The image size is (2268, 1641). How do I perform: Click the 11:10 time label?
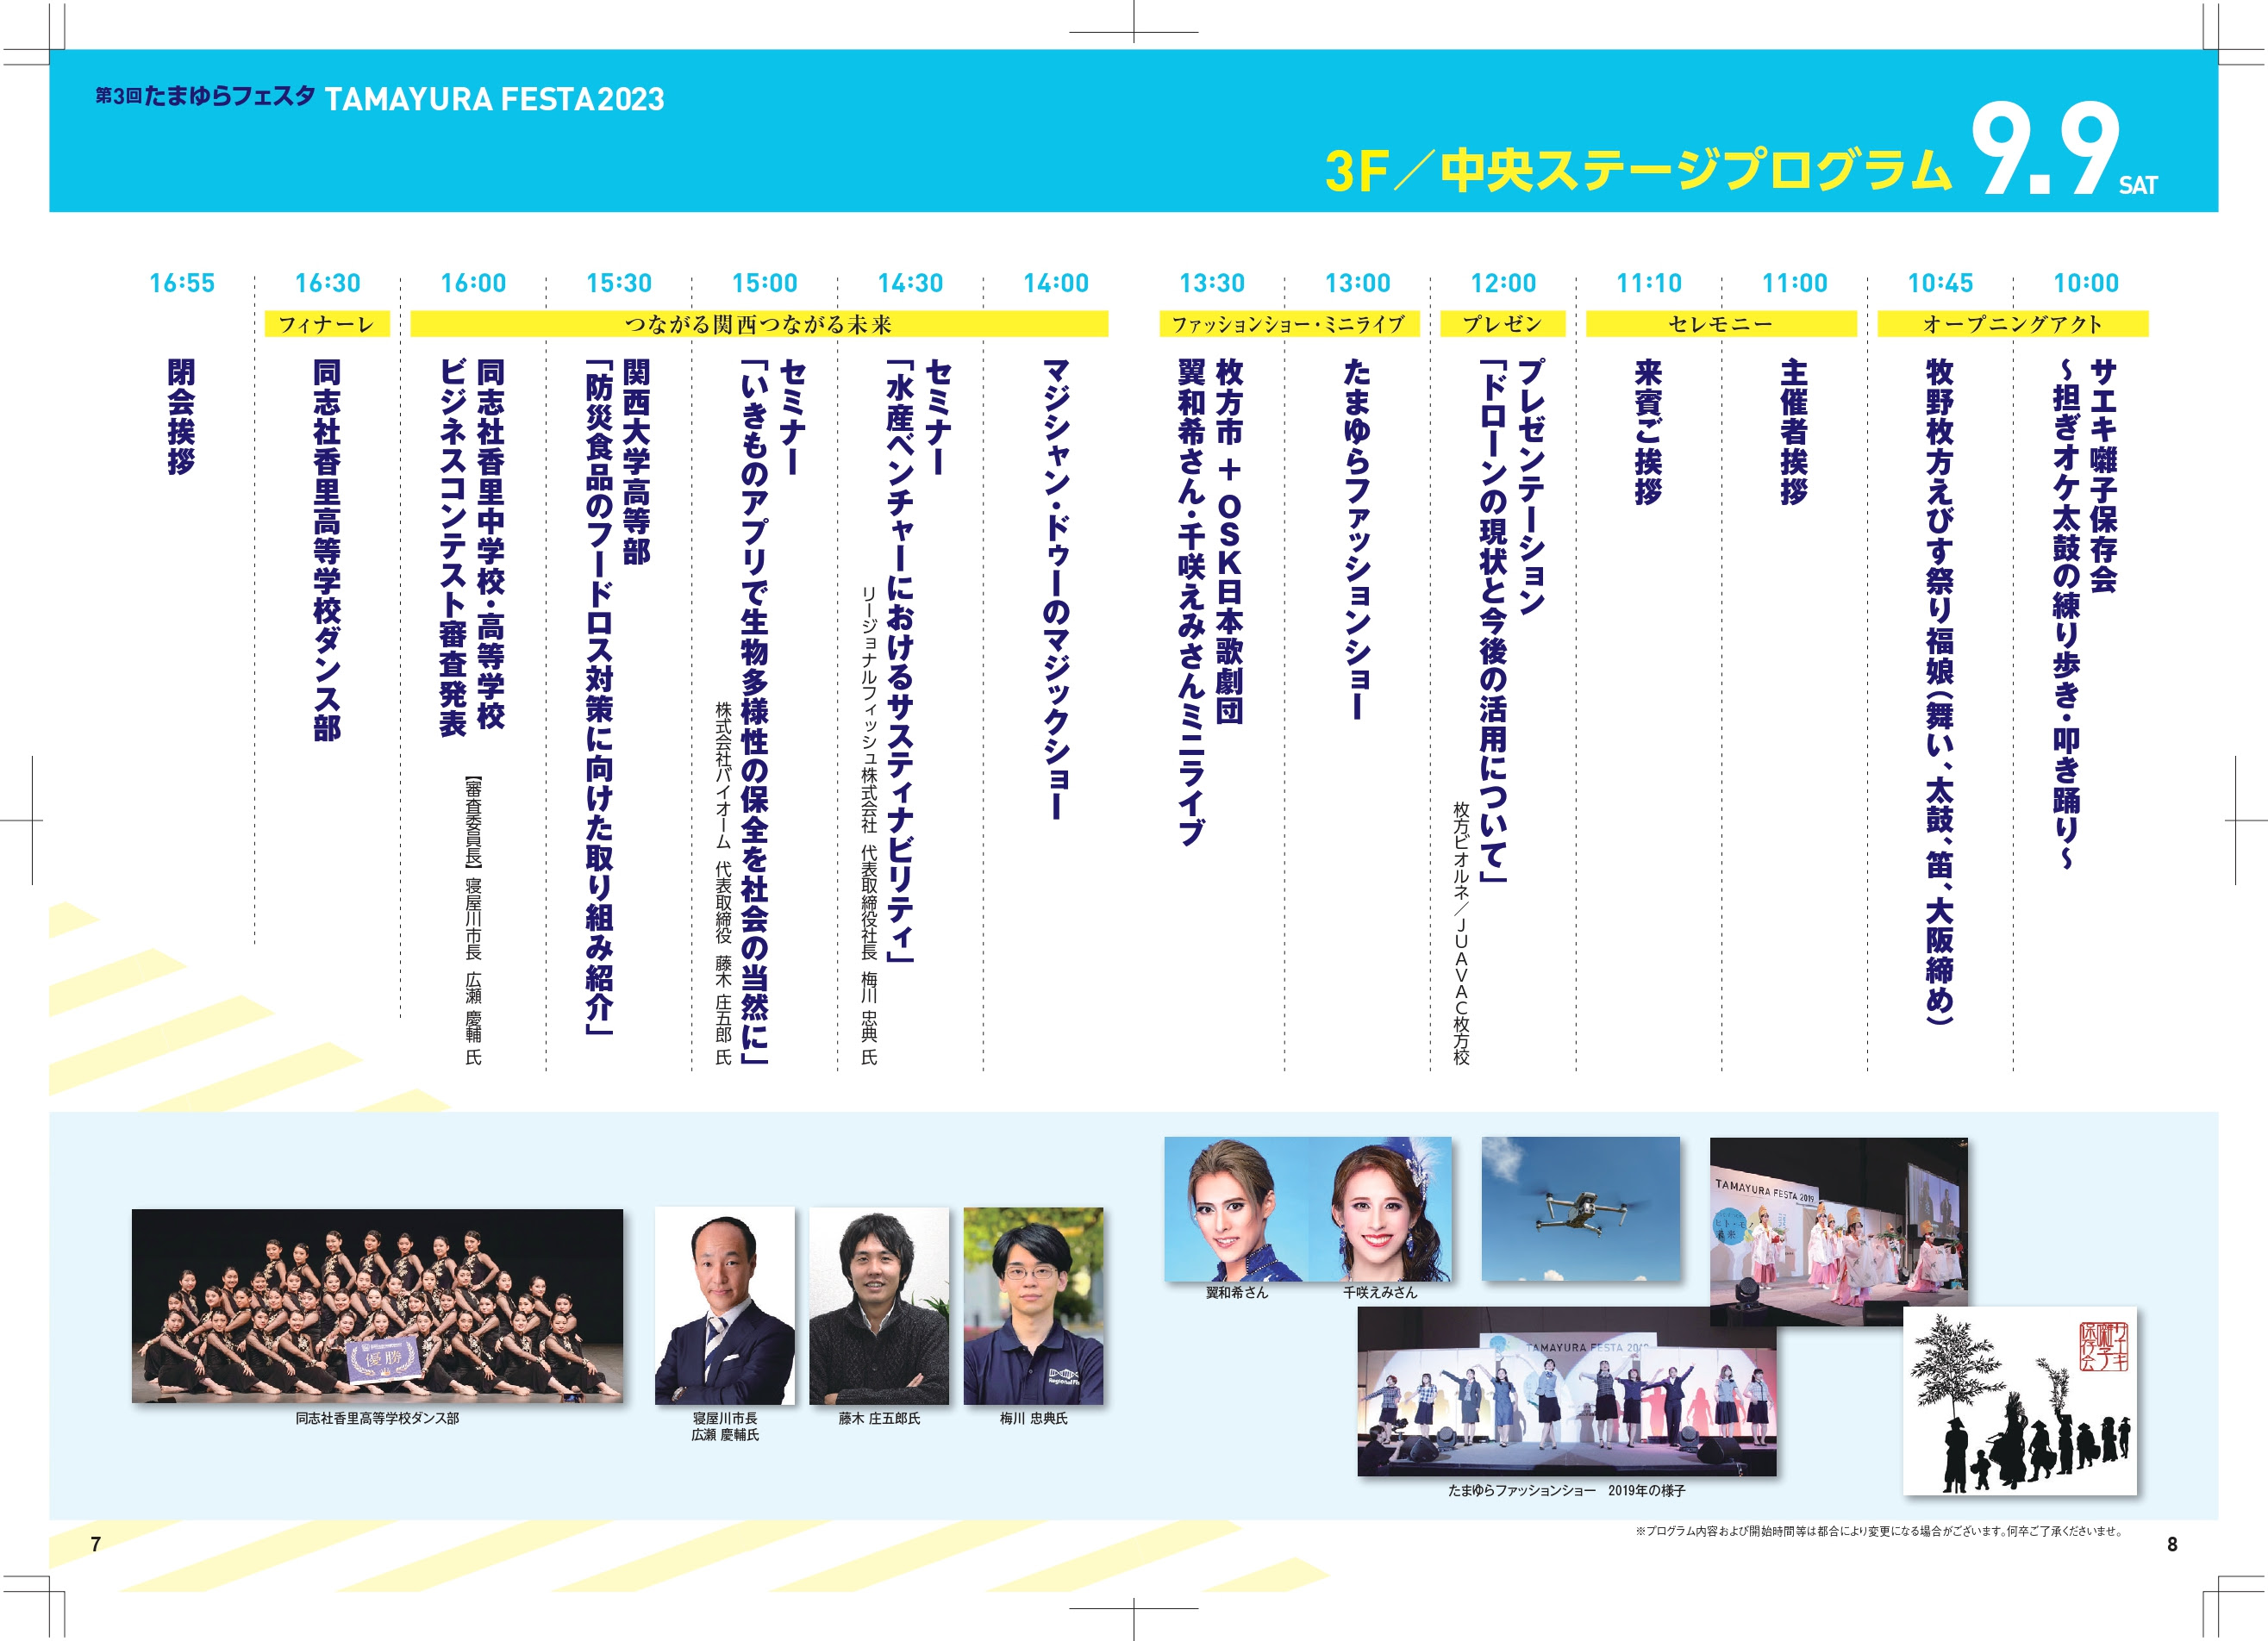(1649, 283)
